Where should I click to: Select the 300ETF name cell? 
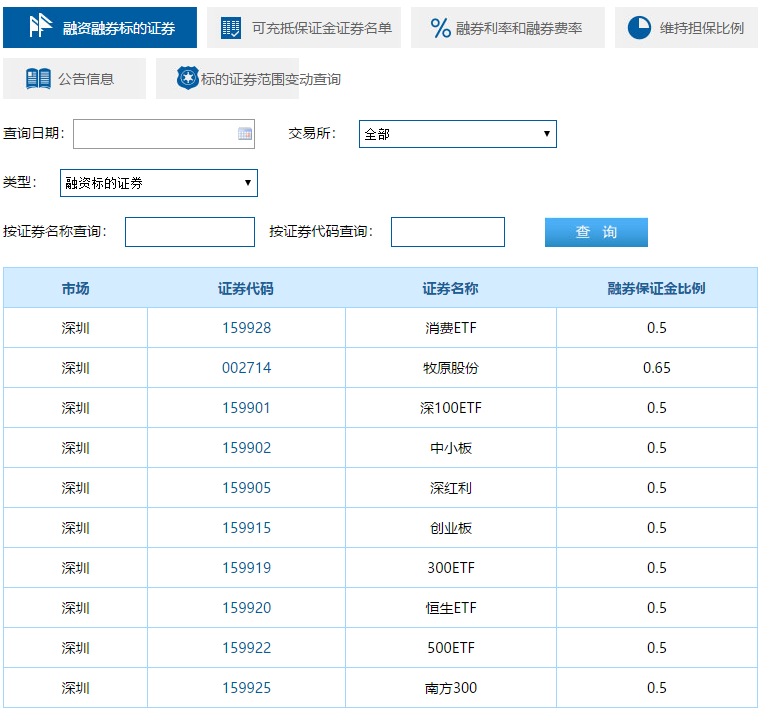click(x=451, y=568)
